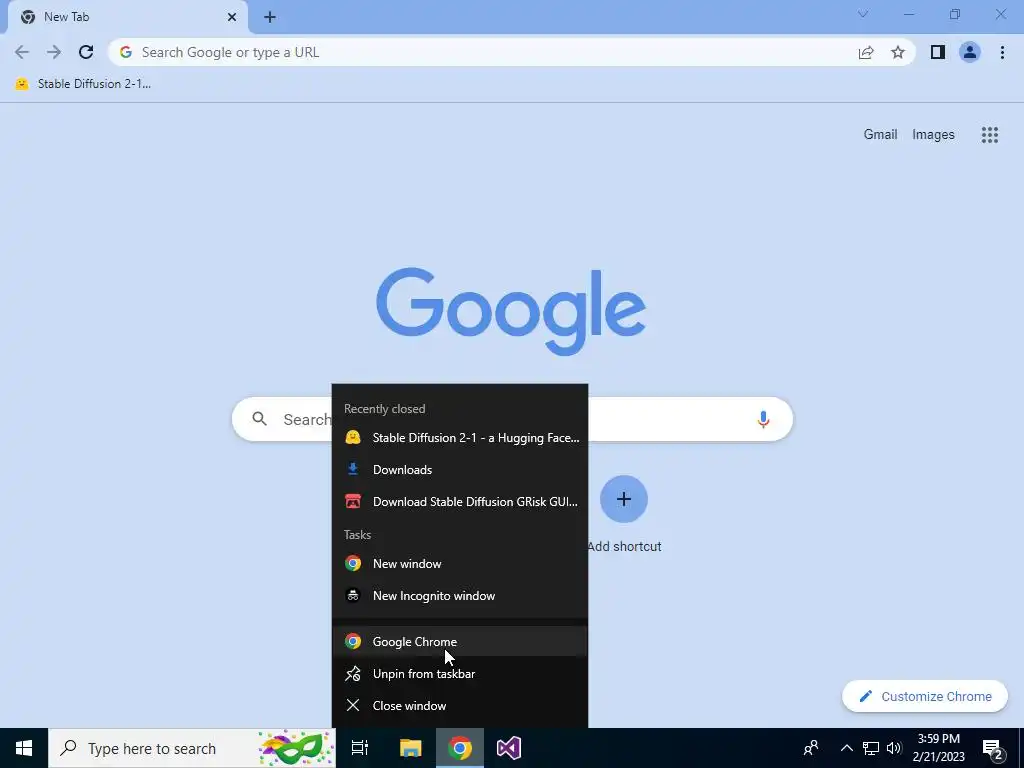Image resolution: width=1024 pixels, height=768 pixels.
Task: Open Task View on the taskbar
Action: (x=360, y=748)
